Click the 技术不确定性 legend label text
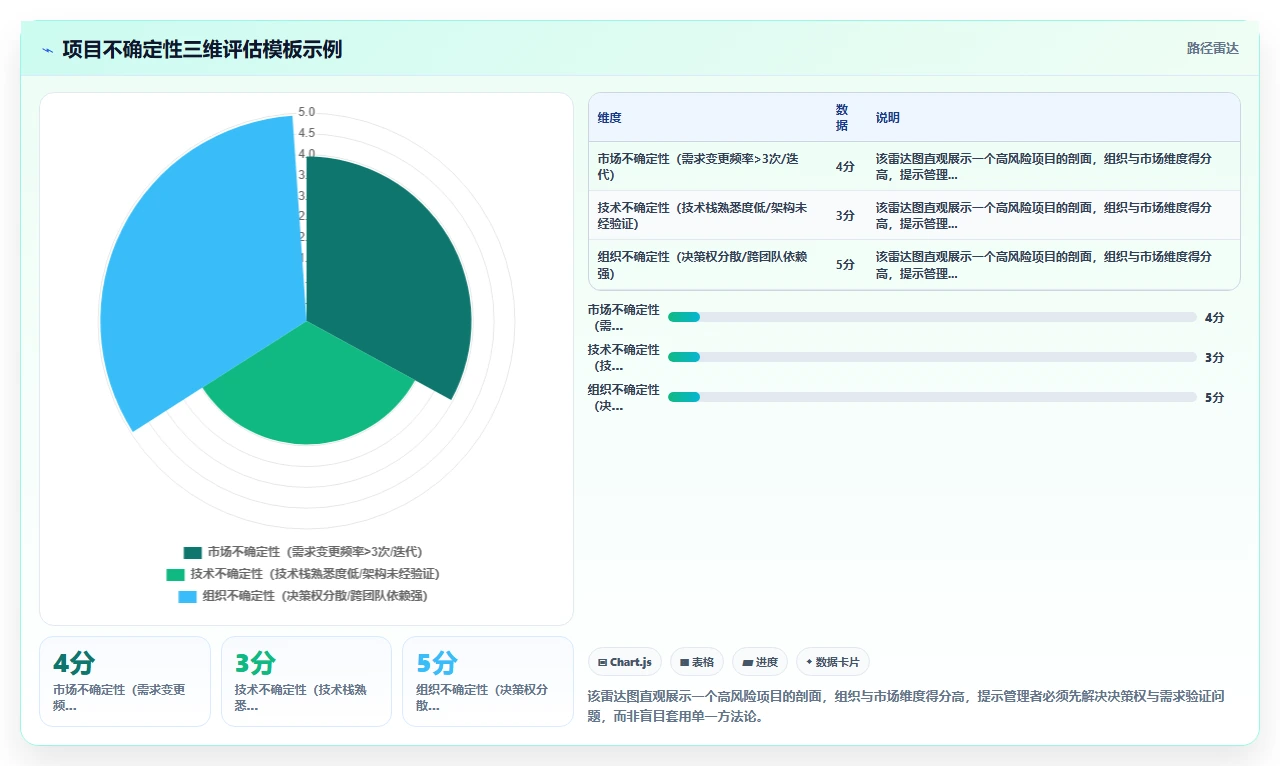The height and width of the screenshot is (766, 1280). [x=315, y=574]
